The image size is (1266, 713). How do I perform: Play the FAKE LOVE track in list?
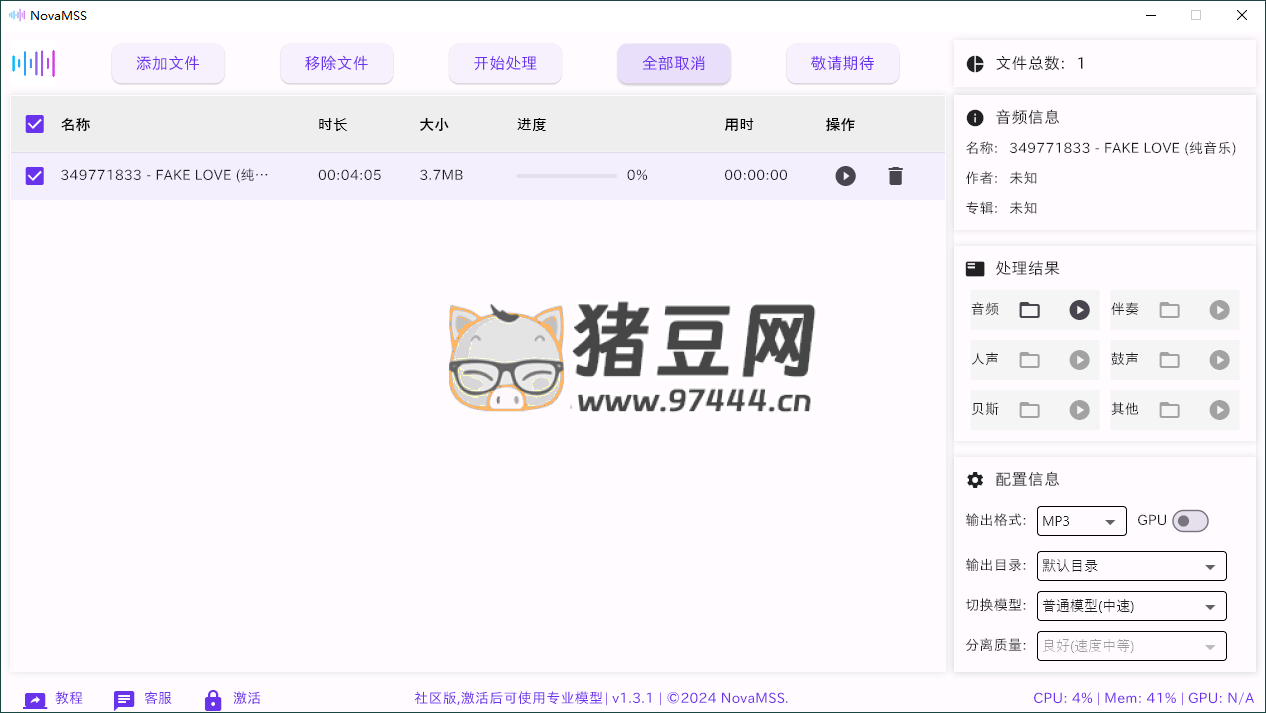(x=845, y=176)
